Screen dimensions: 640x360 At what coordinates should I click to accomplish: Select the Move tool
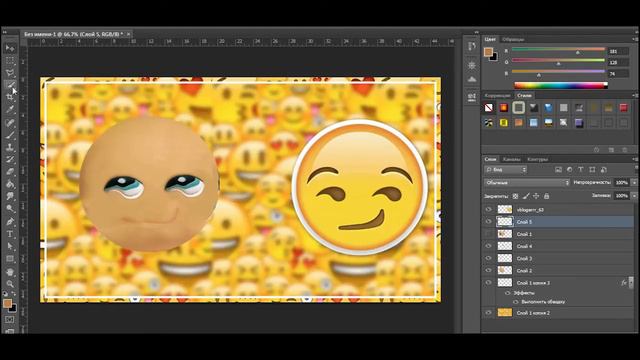click(10, 48)
